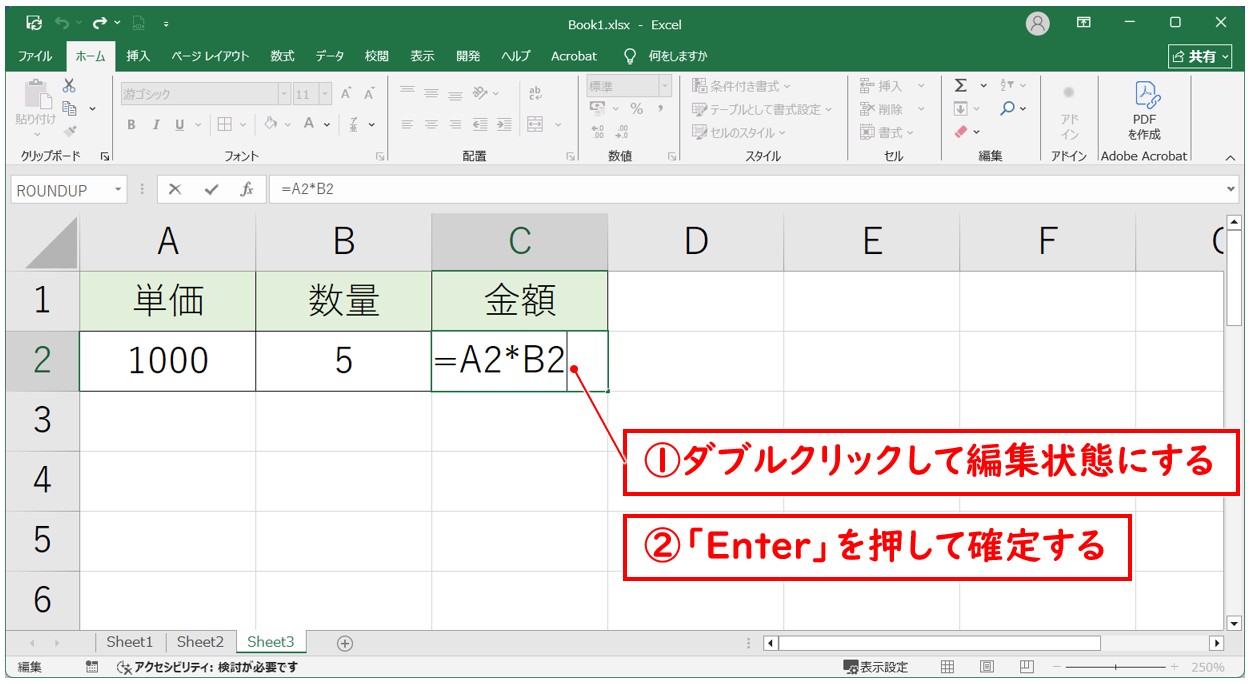Viewport: 1251px width, 684px height.
Task: Click the Decrease Indent icon
Action: (x=480, y=125)
